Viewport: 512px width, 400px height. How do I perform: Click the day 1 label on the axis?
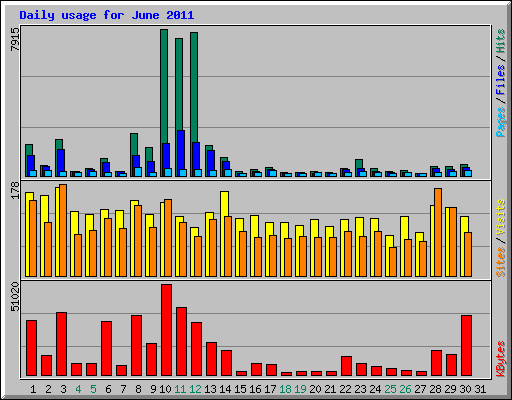33,389
